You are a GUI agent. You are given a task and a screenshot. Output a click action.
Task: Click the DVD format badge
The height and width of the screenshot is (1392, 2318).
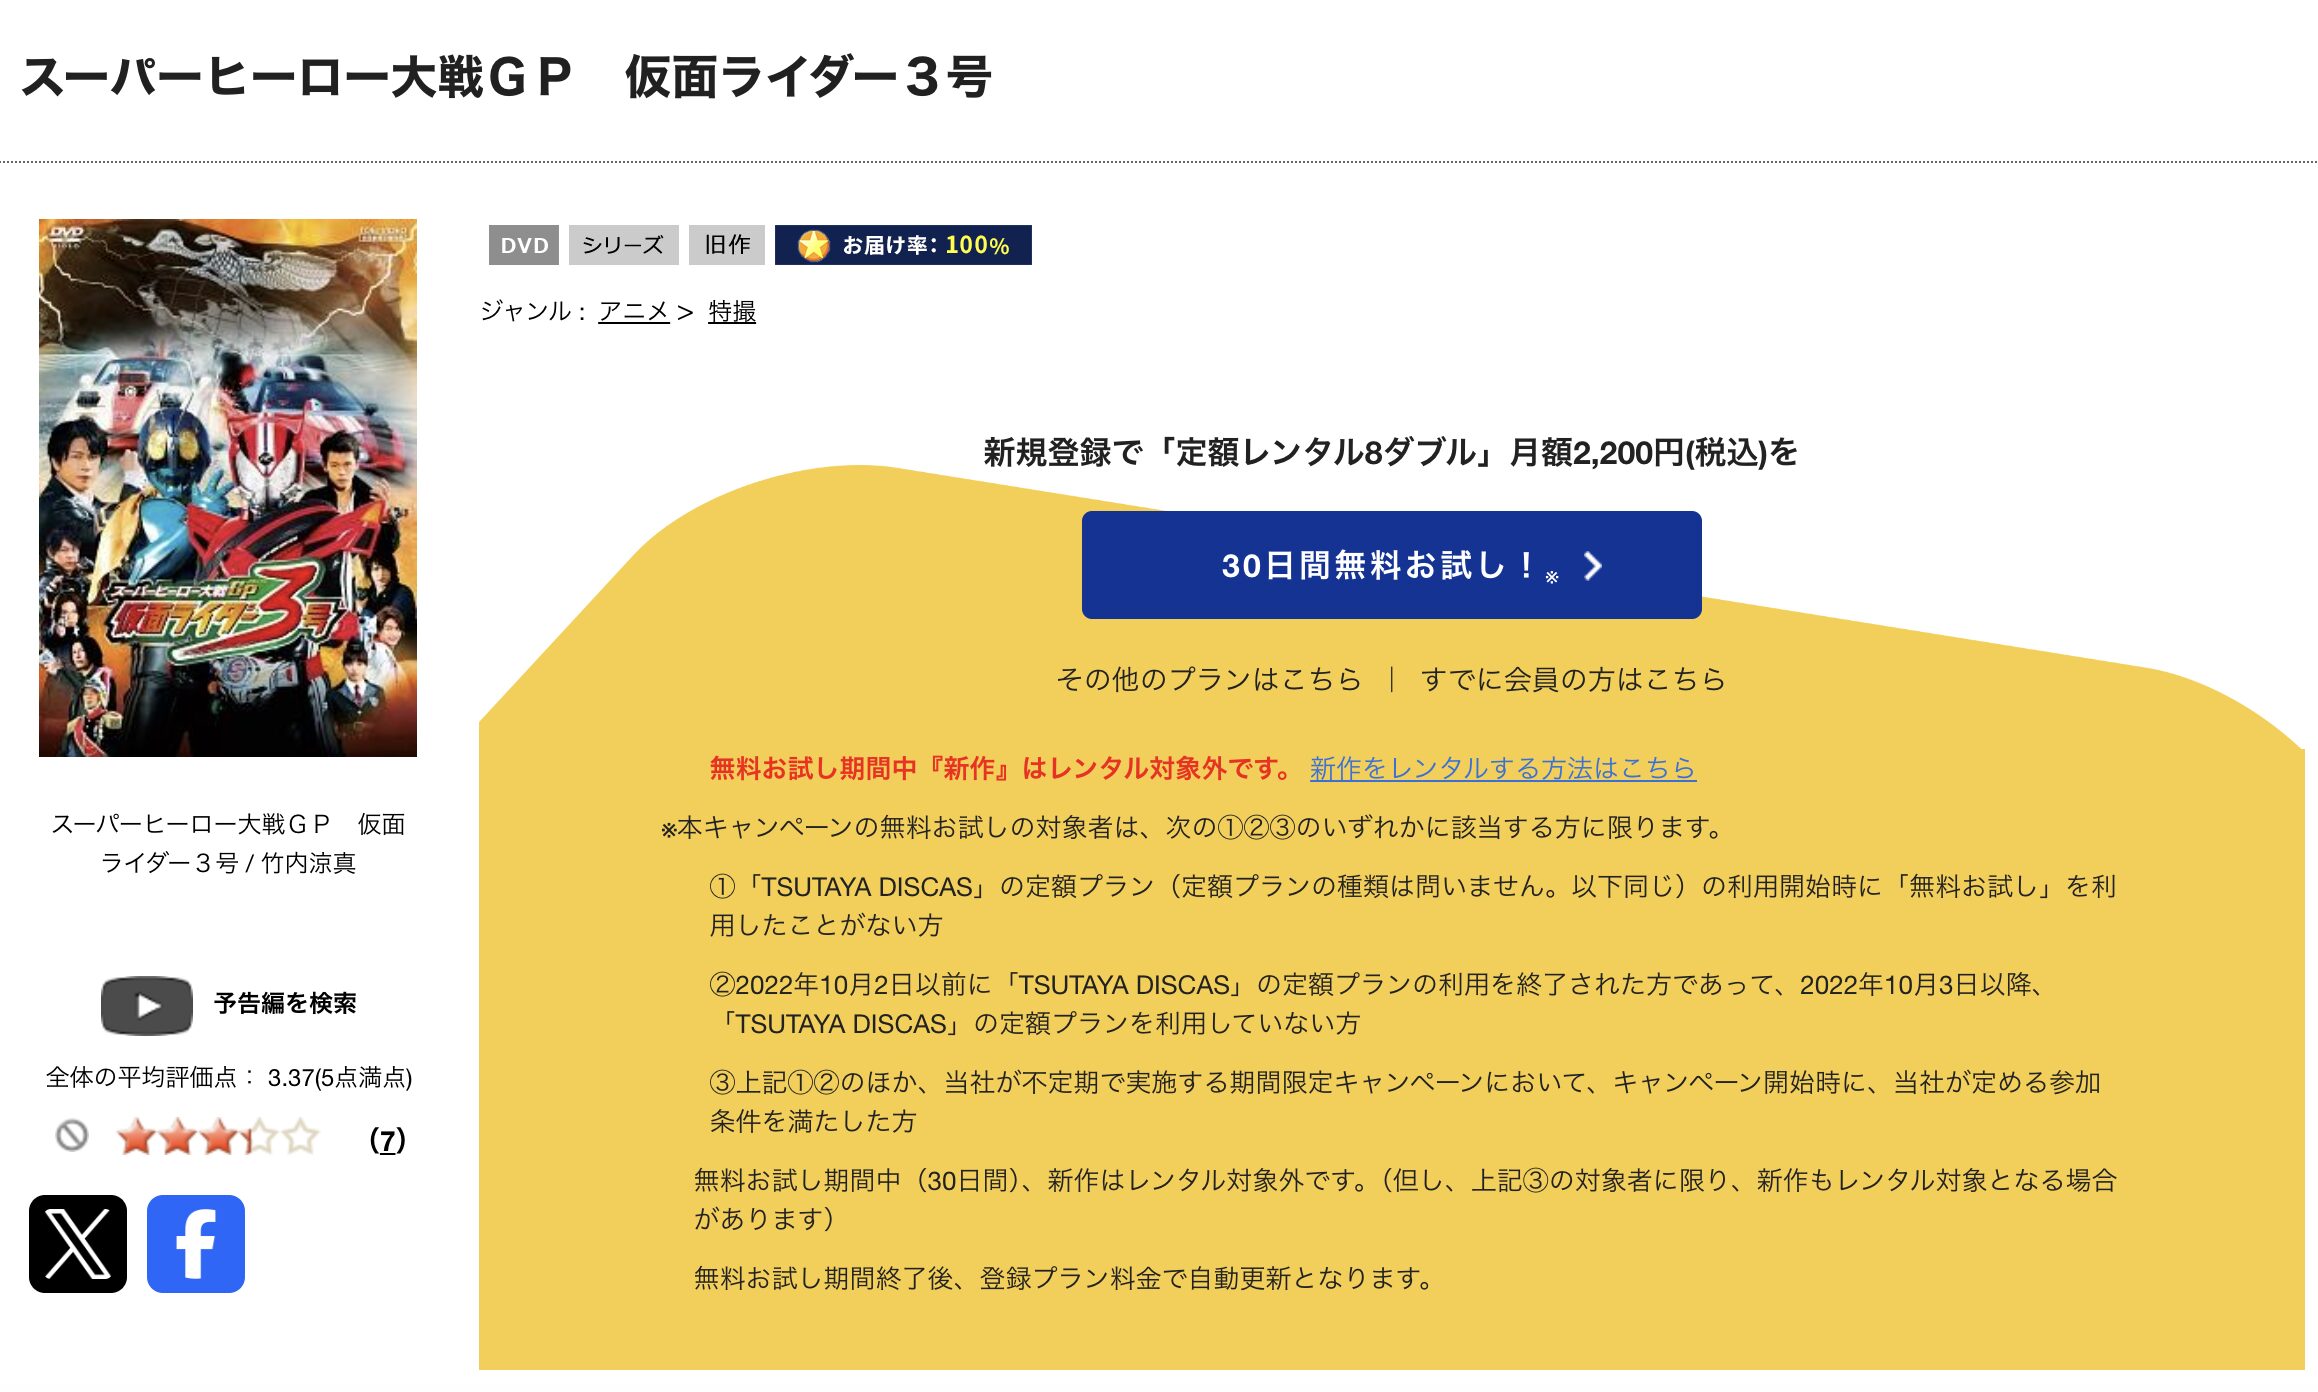[x=524, y=245]
